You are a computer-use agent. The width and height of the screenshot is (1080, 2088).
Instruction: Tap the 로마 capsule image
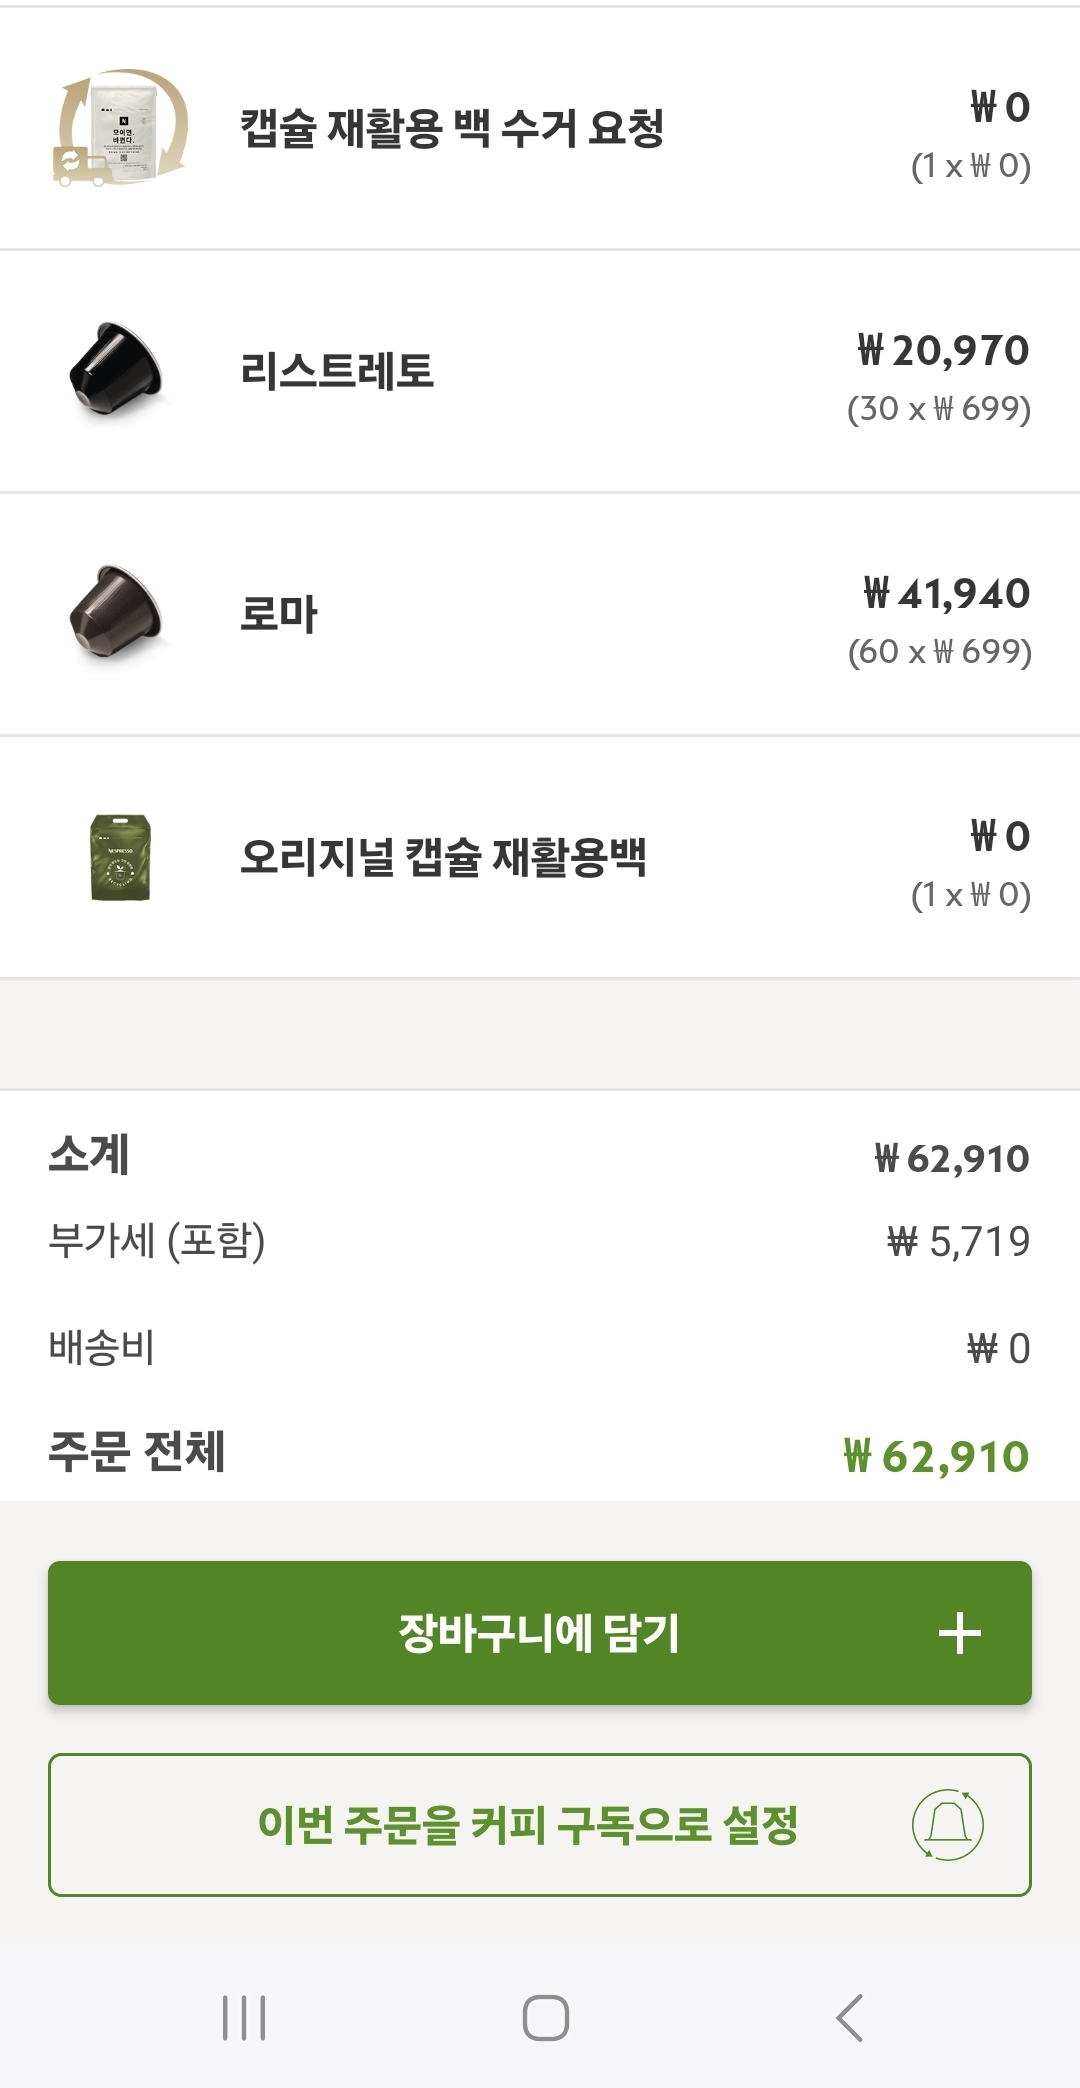pyautogui.click(x=116, y=613)
